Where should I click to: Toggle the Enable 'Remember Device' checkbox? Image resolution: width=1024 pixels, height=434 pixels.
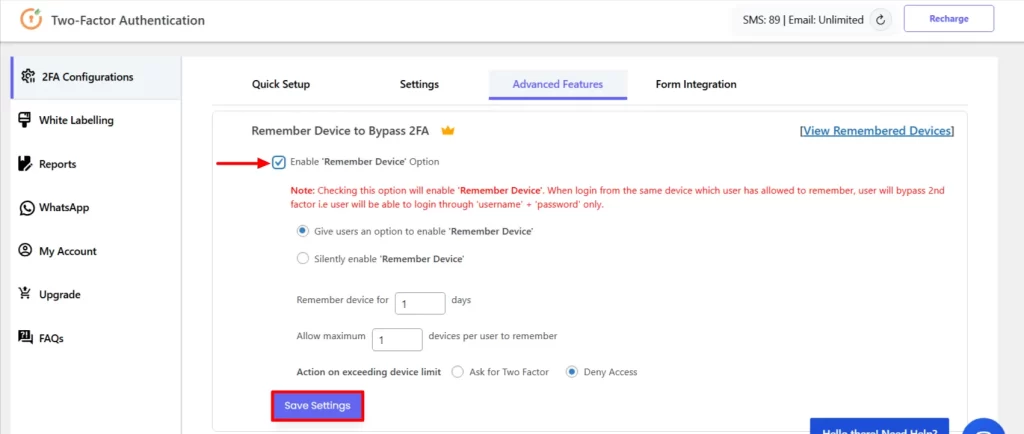(279, 163)
